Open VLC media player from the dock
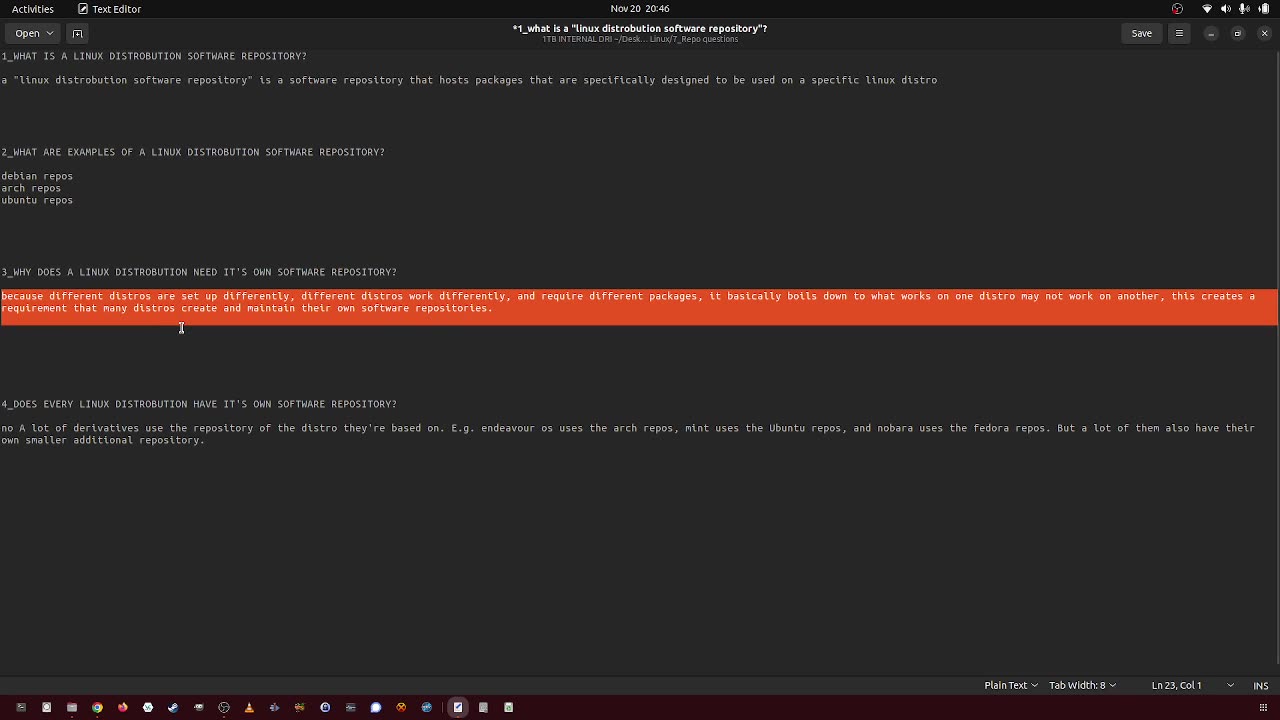 coord(249,707)
